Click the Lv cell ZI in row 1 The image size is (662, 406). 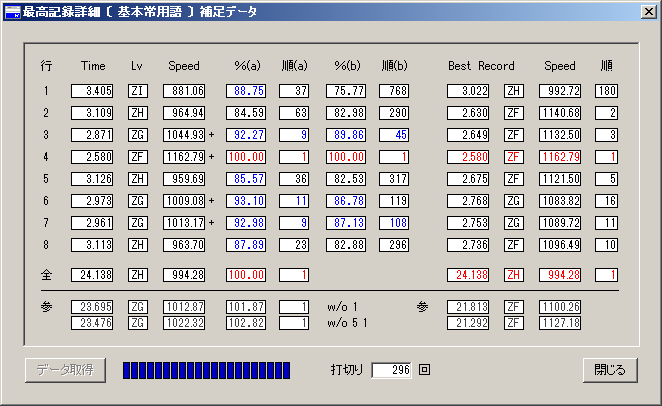(138, 91)
